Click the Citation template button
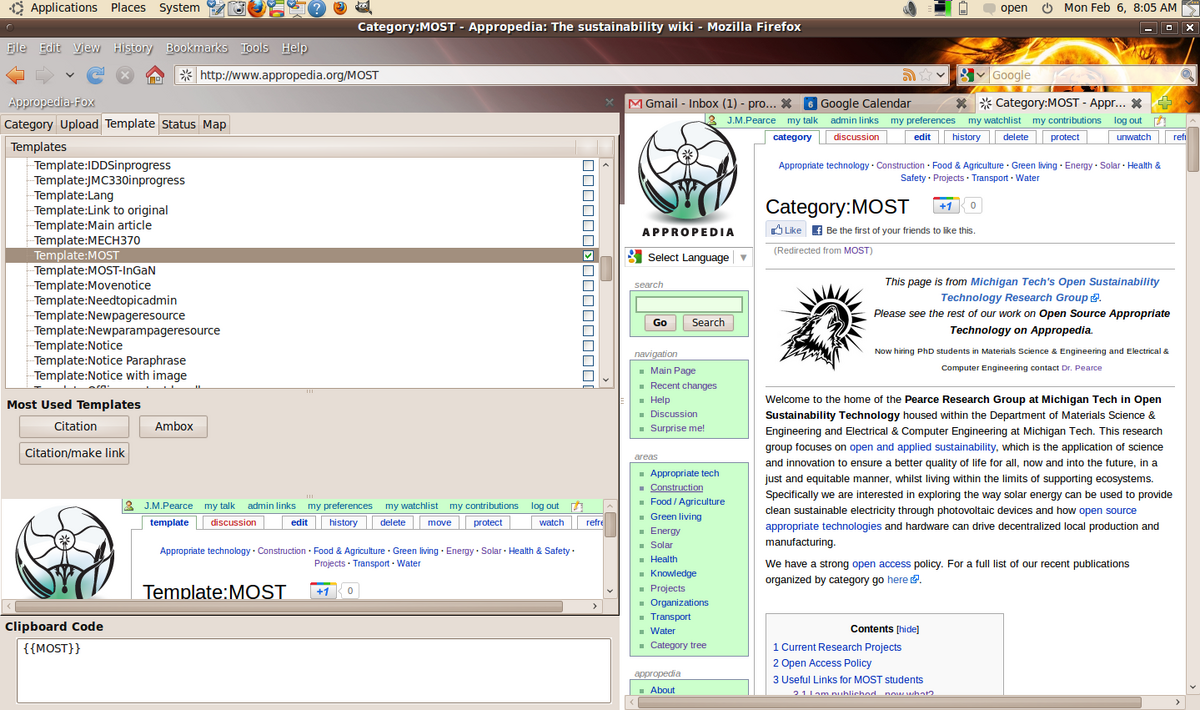The height and width of the screenshot is (710, 1200). pyautogui.click(x=75, y=426)
